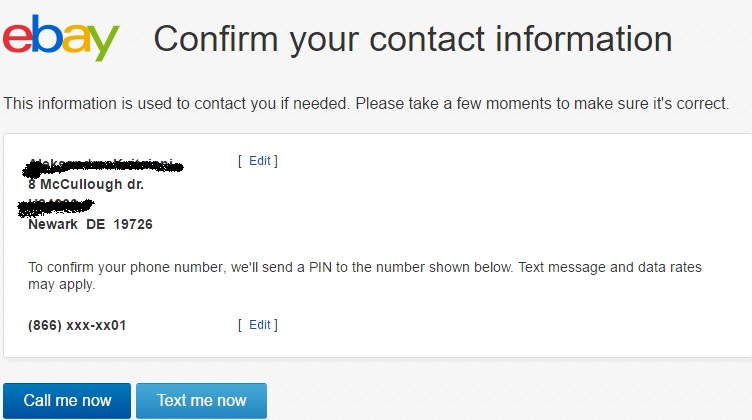
Task: Click the blacked-out line above Newark
Action: point(56,206)
